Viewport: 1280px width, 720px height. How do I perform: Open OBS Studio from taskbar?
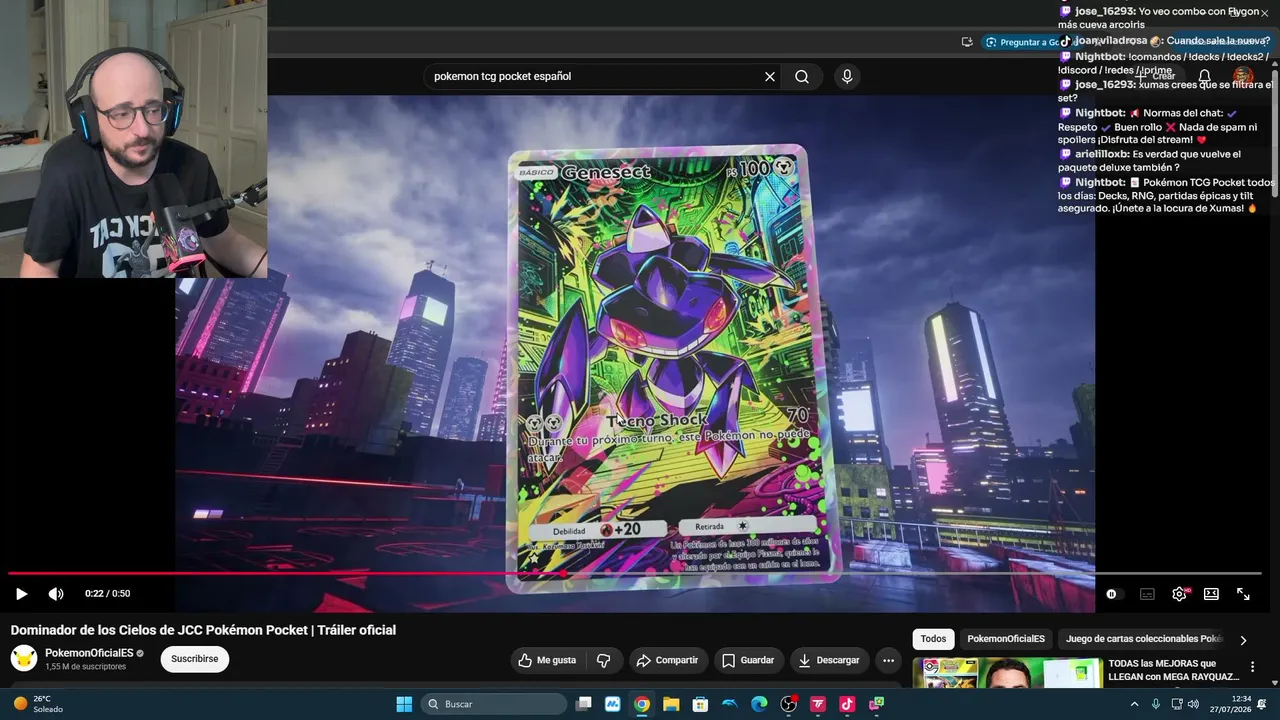[x=788, y=704]
